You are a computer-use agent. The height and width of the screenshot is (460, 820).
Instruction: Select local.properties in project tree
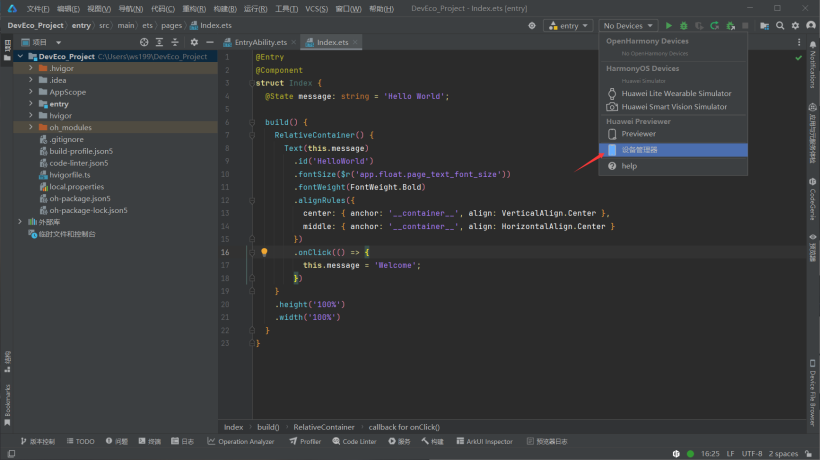76,187
